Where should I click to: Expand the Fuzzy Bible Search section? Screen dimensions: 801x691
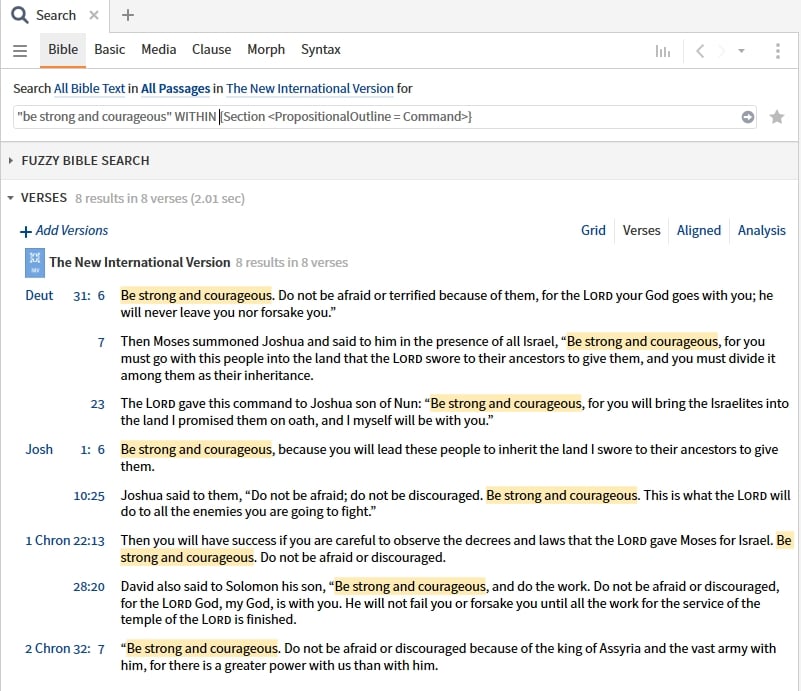tap(11, 161)
